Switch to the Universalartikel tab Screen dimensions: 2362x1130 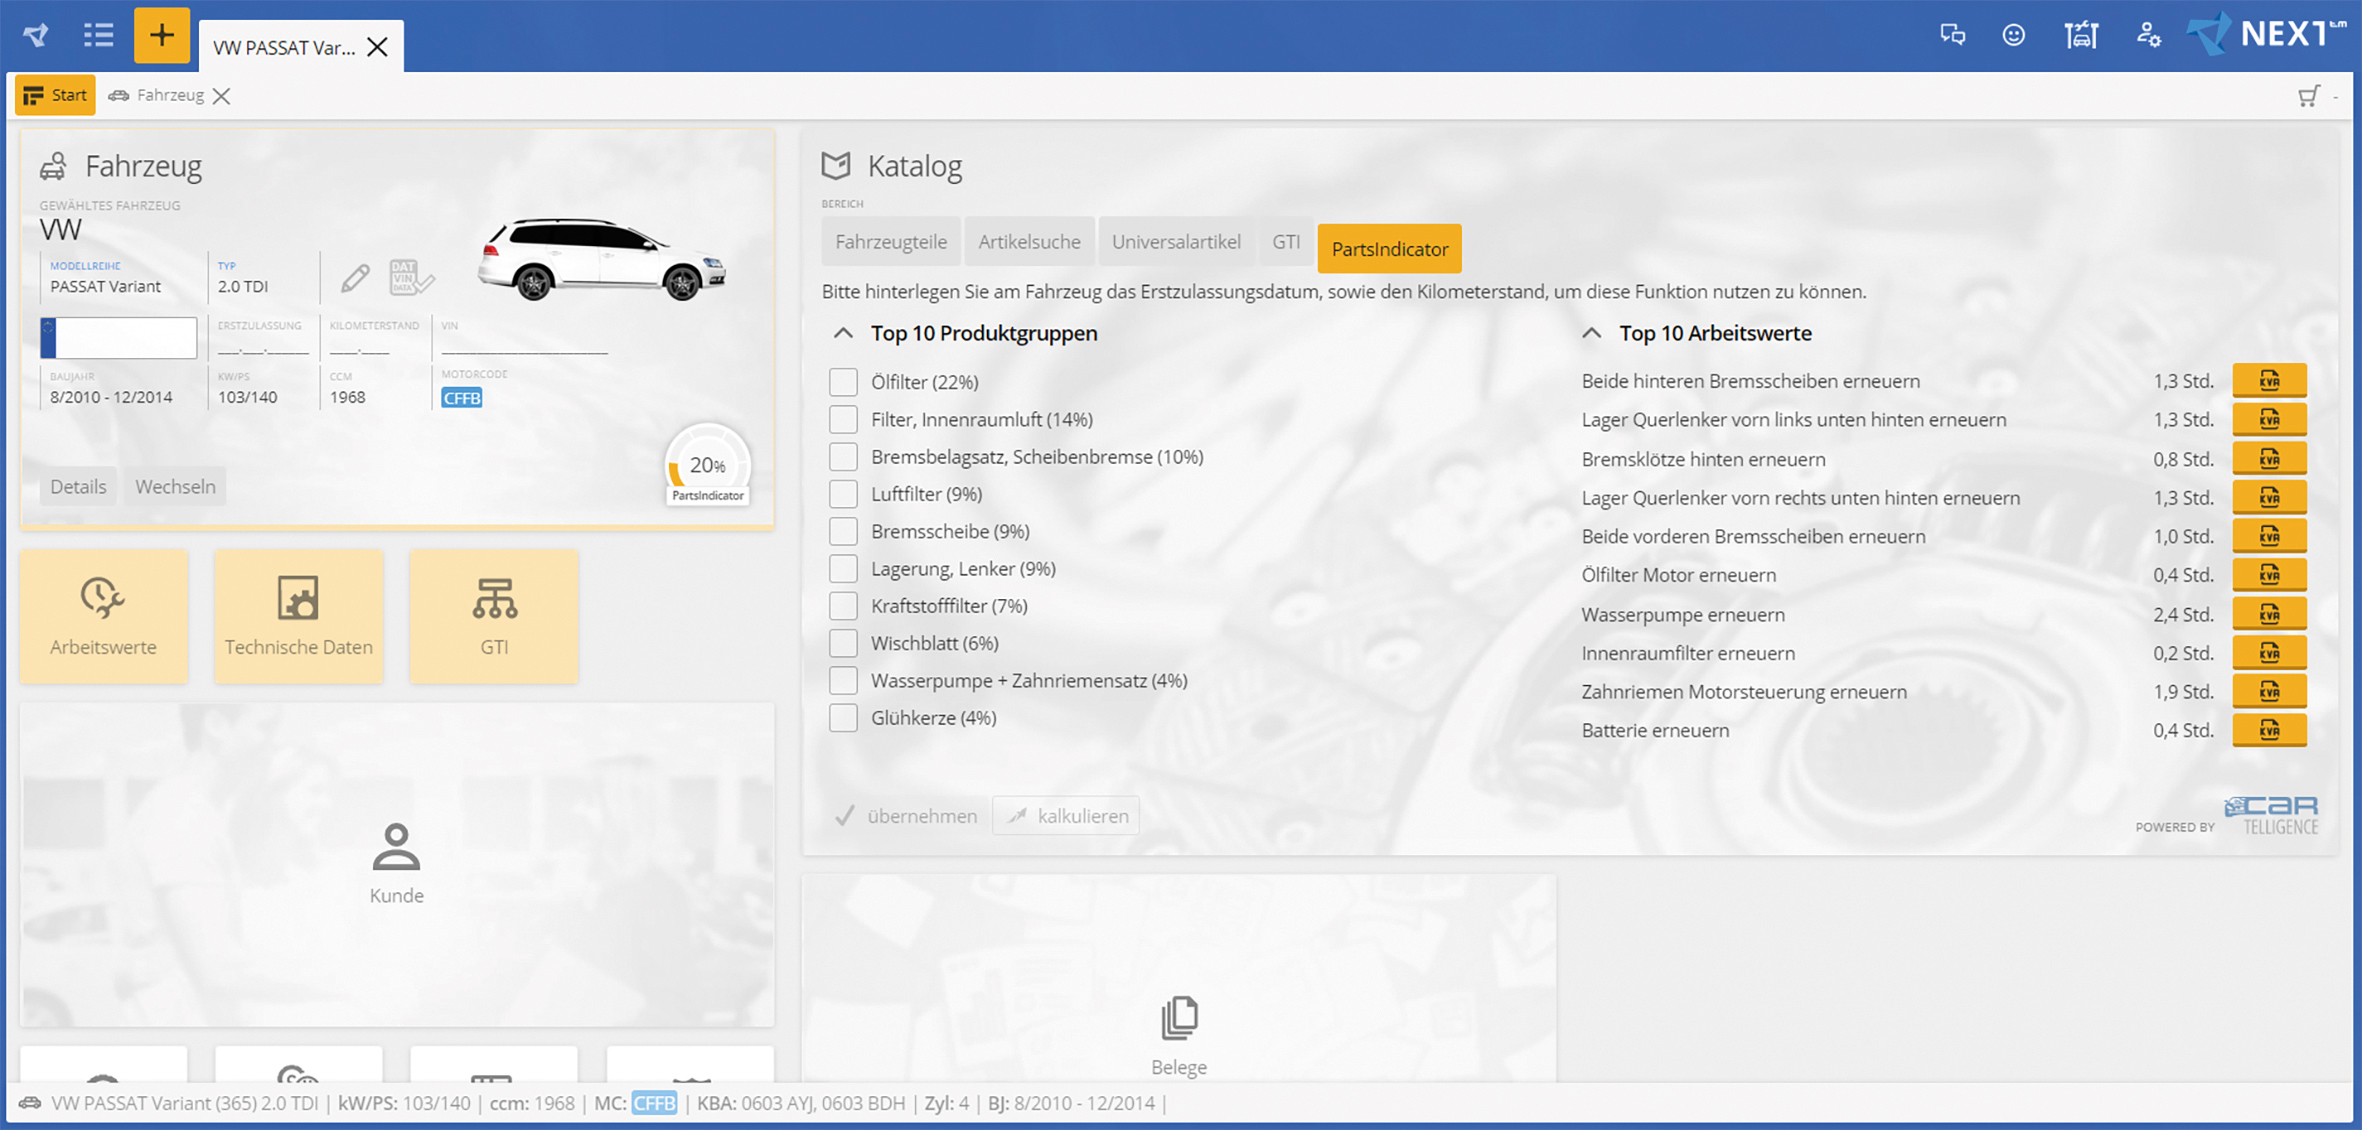[1176, 242]
